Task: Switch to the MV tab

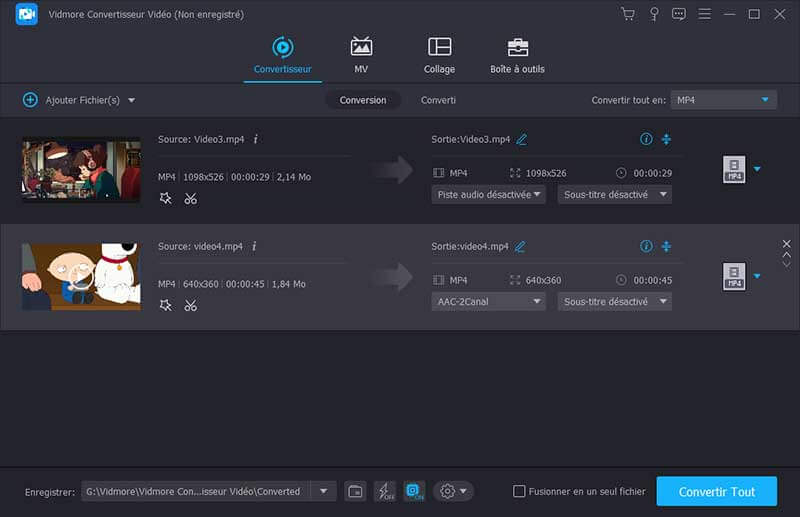Action: (x=361, y=55)
